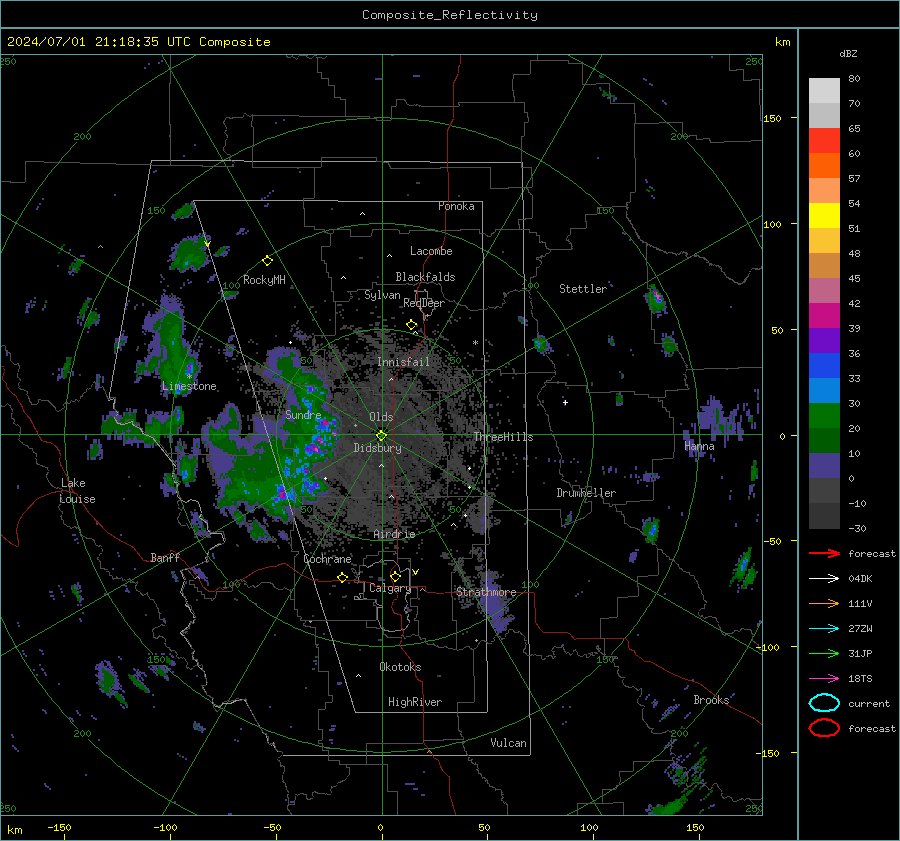Select the yellow diamond marker above Calgary label
The image size is (900, 841).
(x=395, y=576)
